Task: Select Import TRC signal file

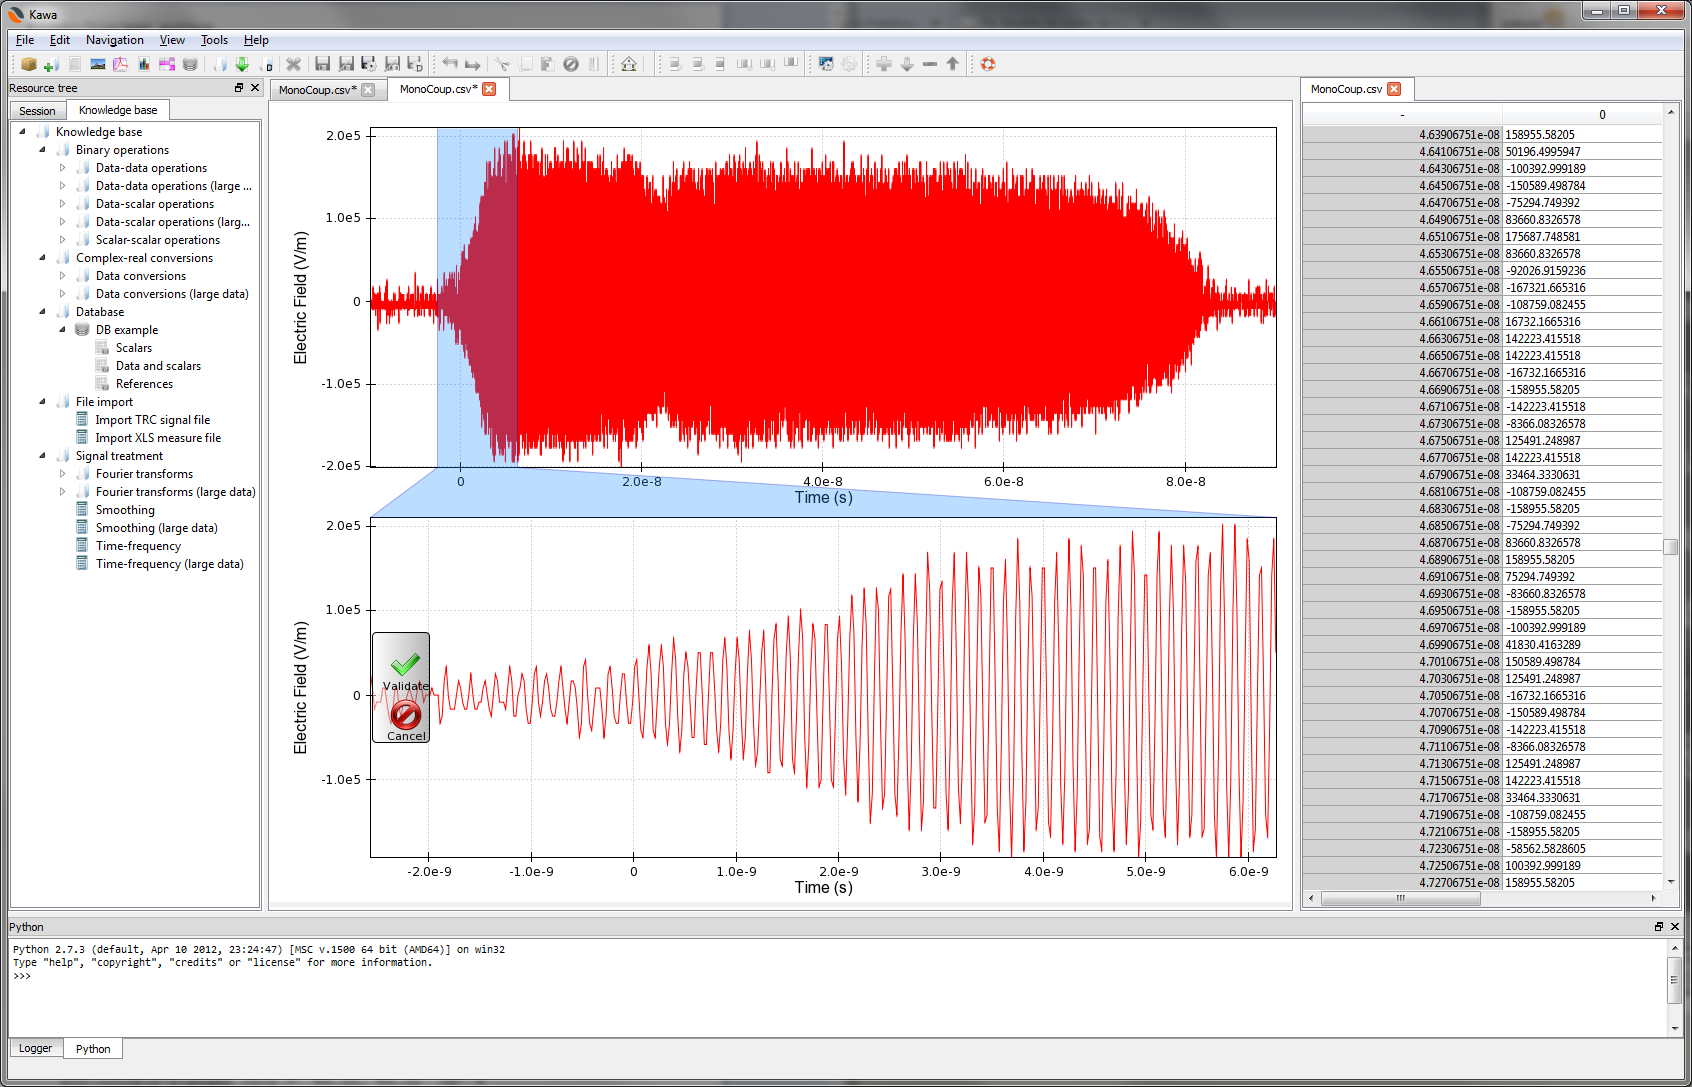Action: (152, 420)
